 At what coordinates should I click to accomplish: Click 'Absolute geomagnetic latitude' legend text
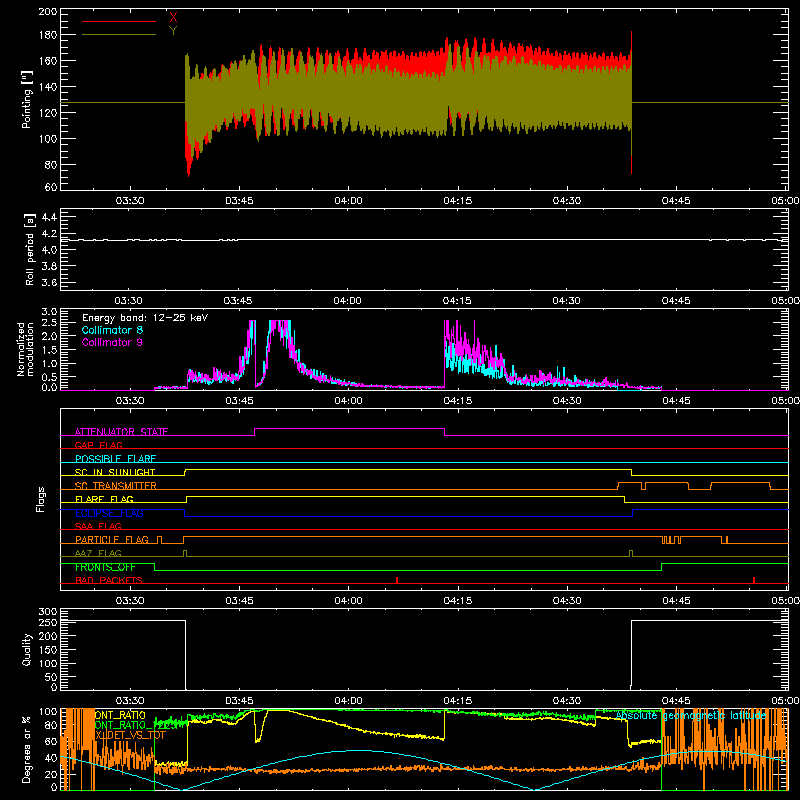point(691,716)
